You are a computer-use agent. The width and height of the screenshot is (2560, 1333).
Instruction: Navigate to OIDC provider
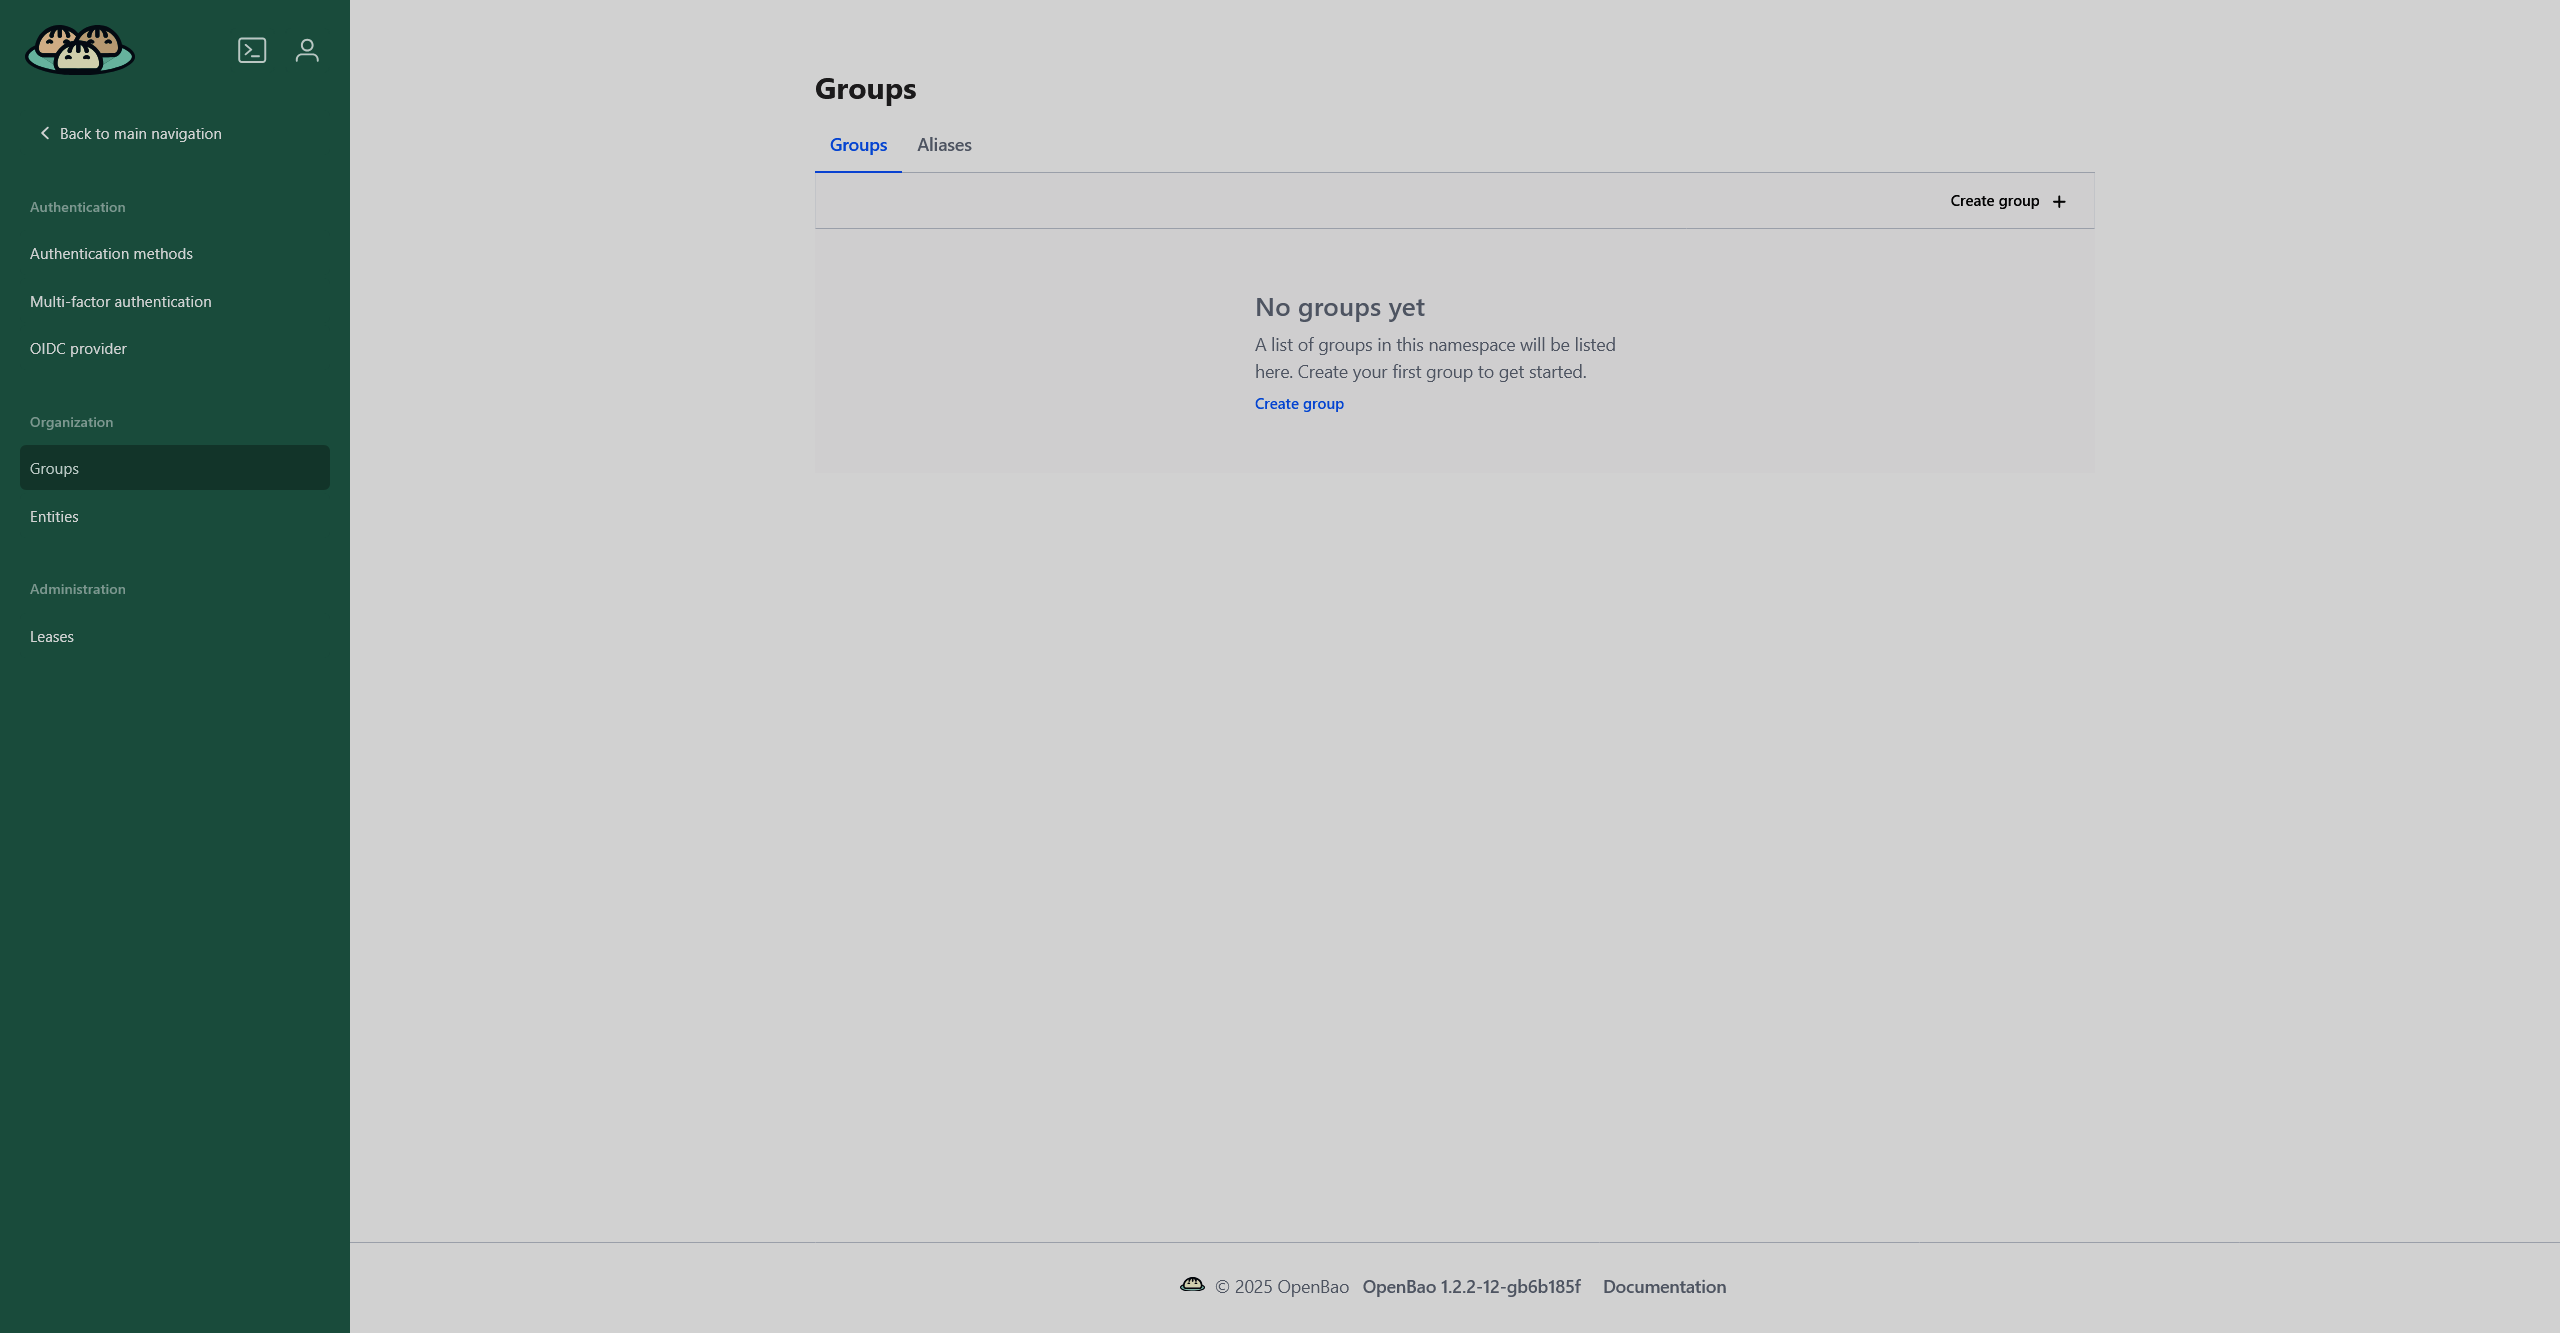tap(78, 349)
